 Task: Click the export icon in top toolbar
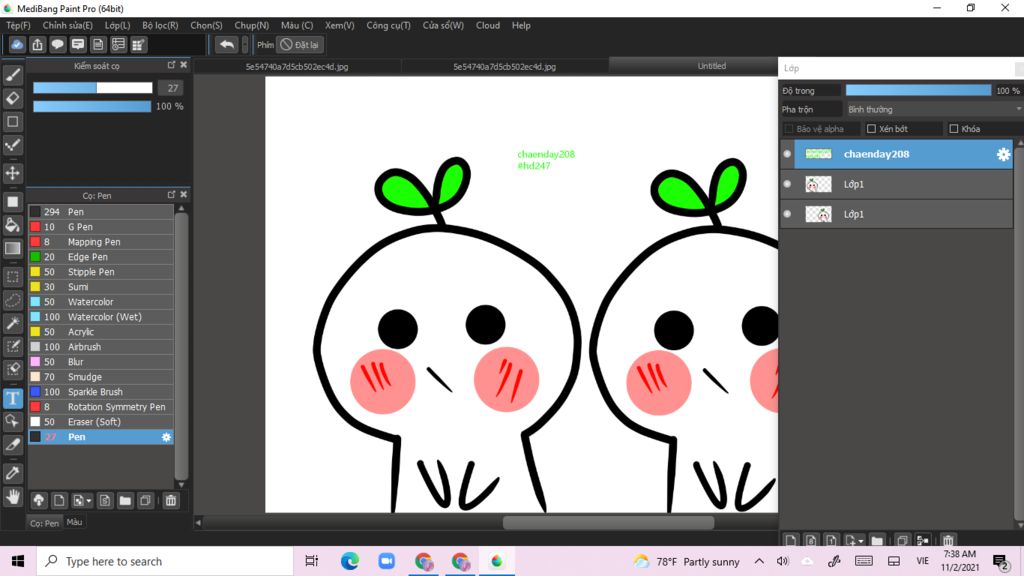click(x=37, y=44)
